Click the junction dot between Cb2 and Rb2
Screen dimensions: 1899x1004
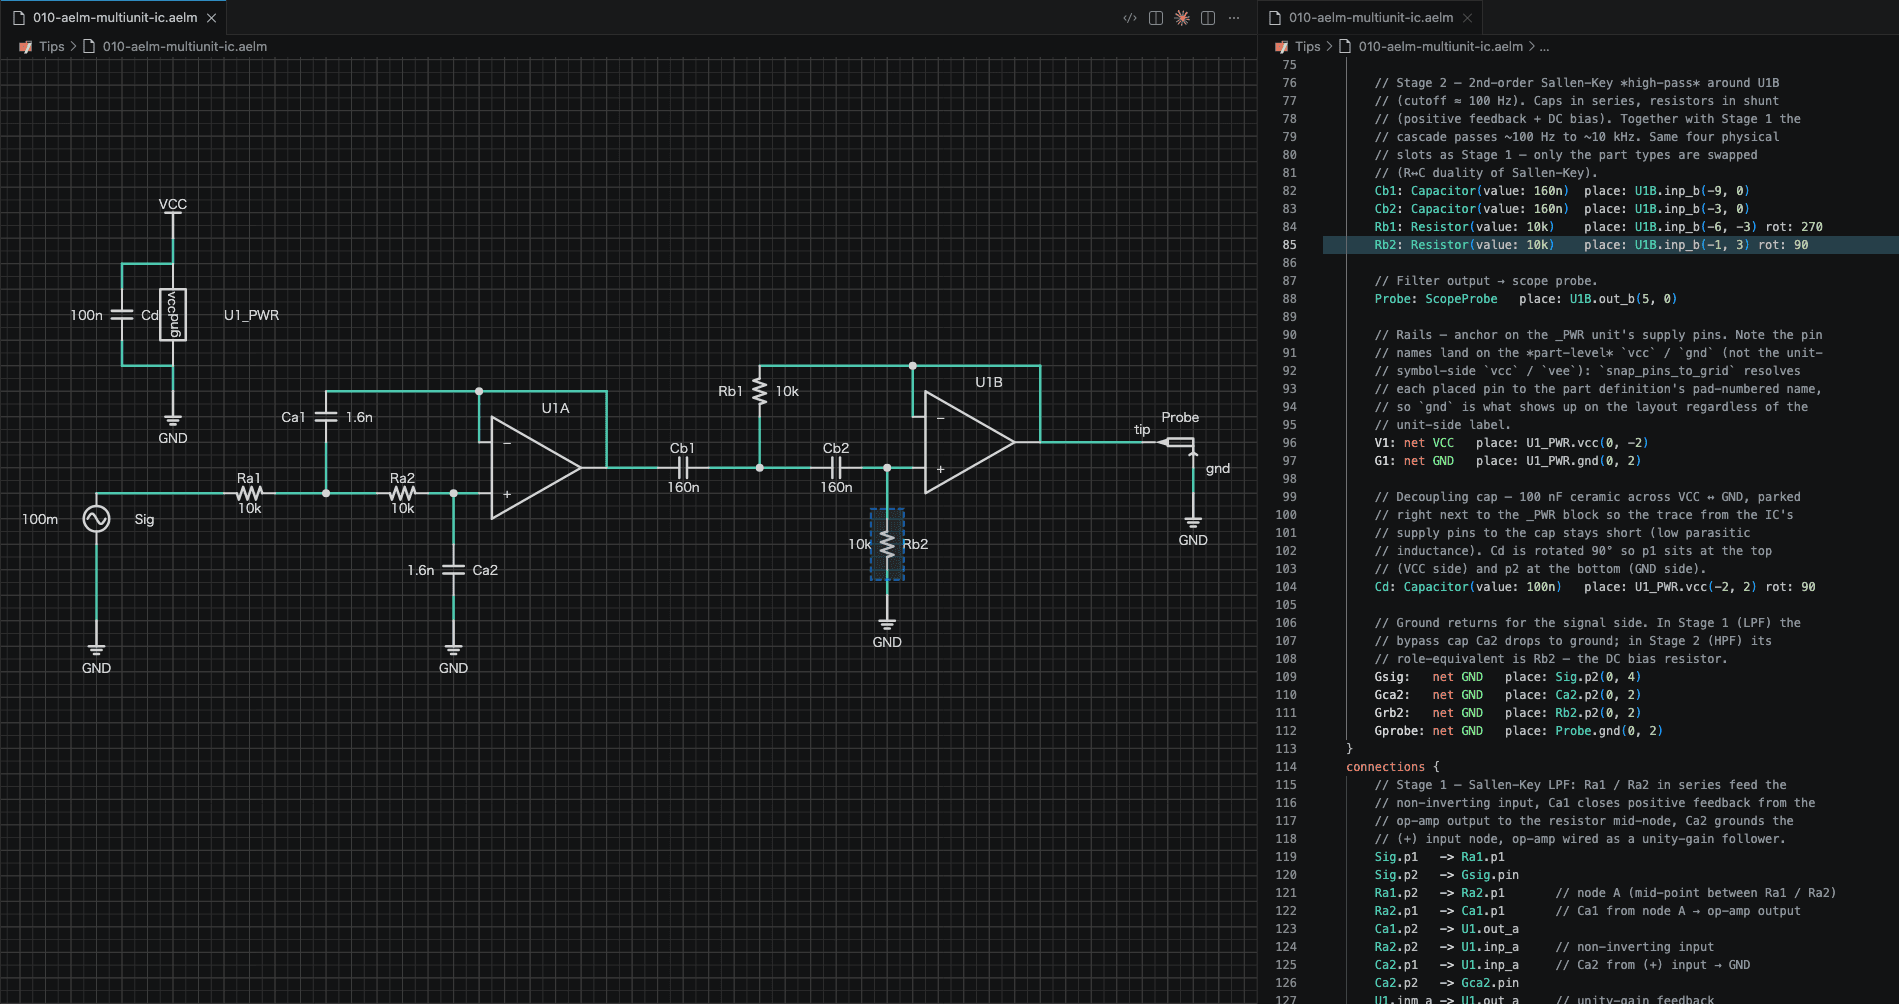(887, 467)
